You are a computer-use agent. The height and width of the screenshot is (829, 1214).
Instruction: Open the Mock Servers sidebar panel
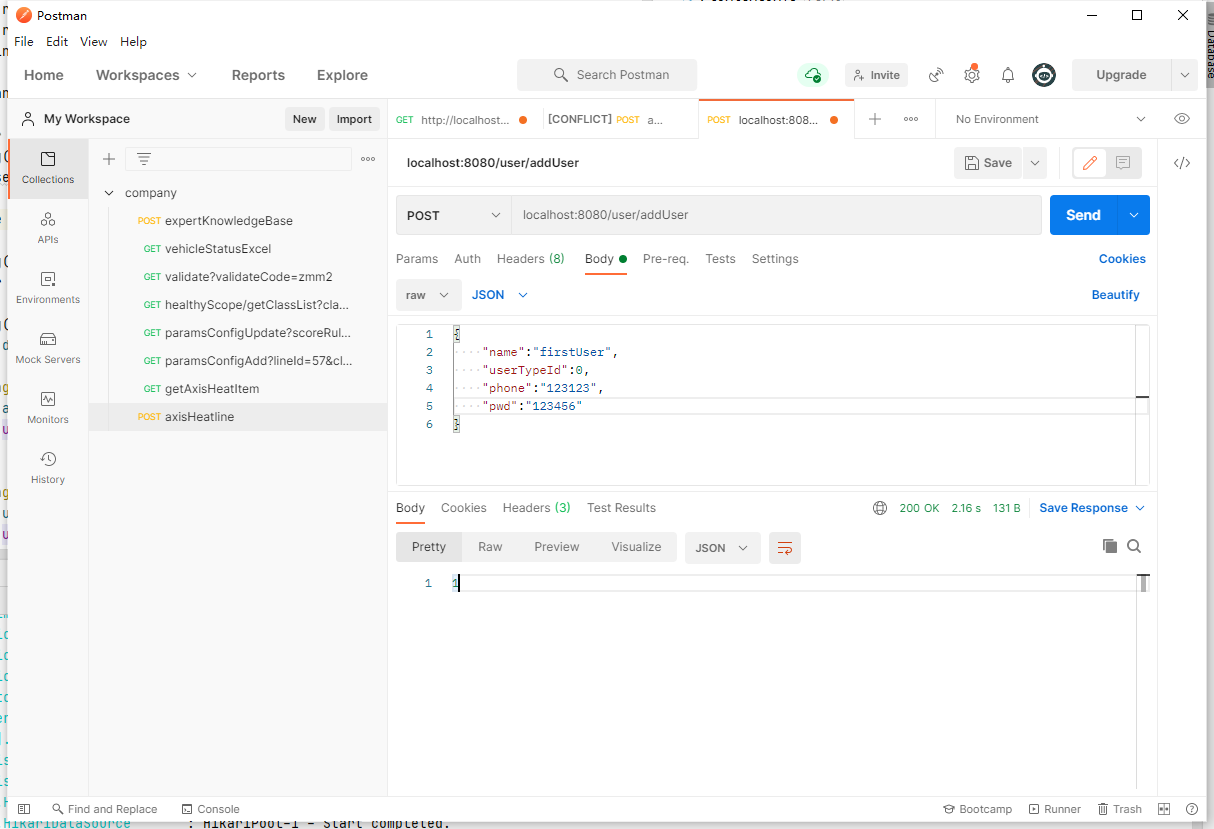[48, 348]
